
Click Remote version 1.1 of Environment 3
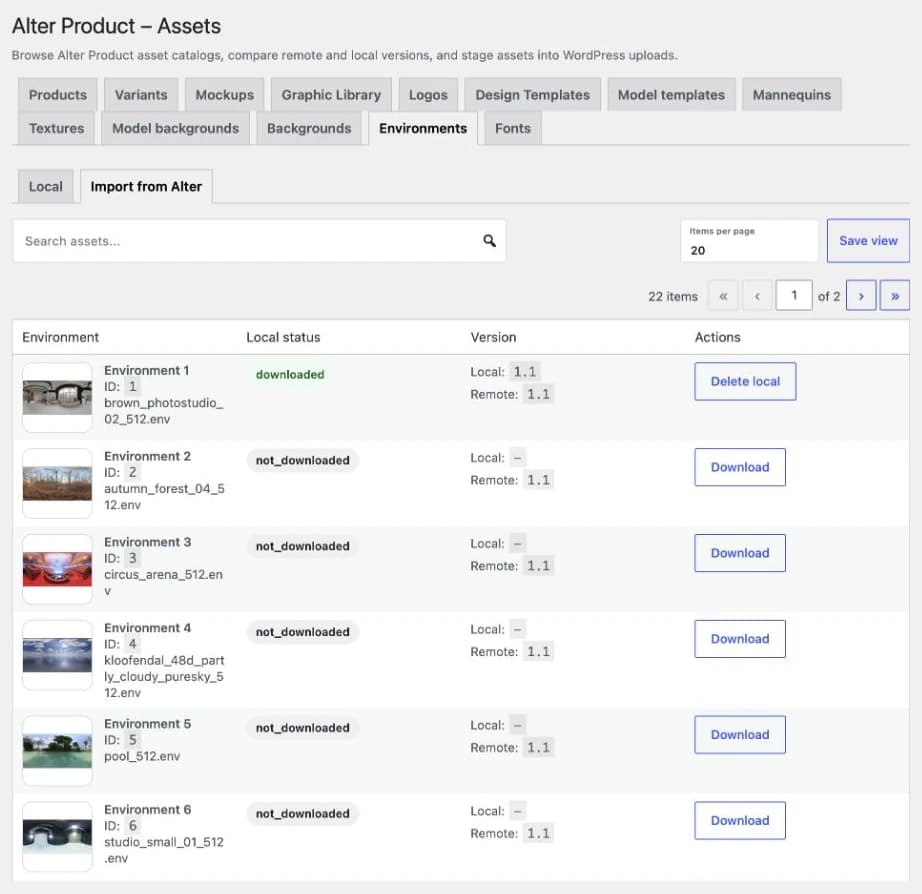(x=538, y=566)
